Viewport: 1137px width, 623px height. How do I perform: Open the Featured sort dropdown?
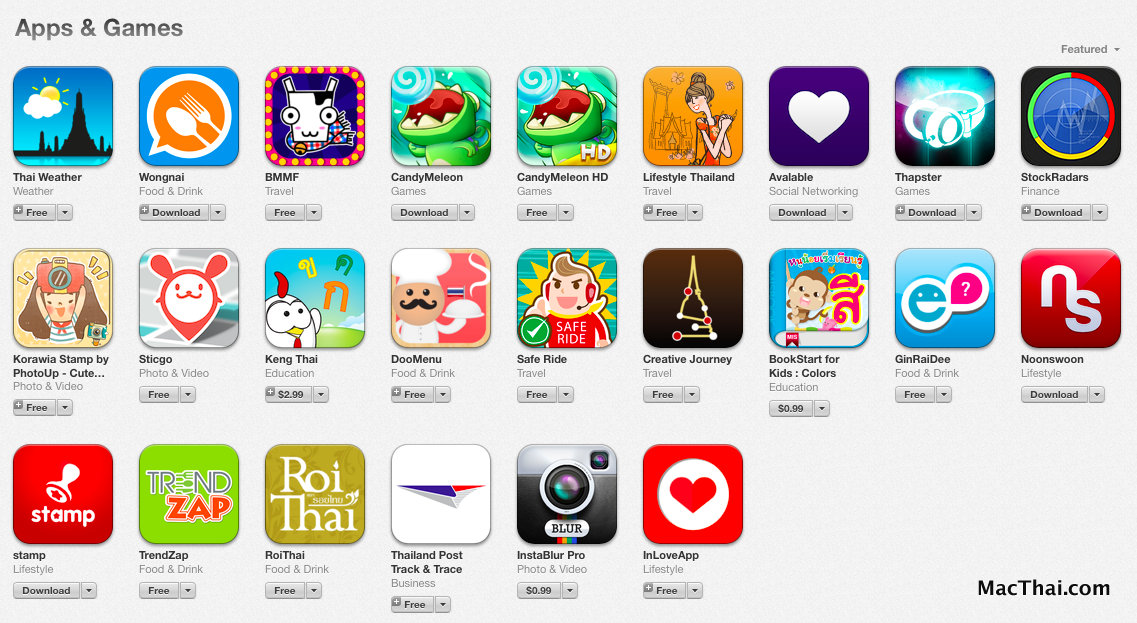[1090, 49]
